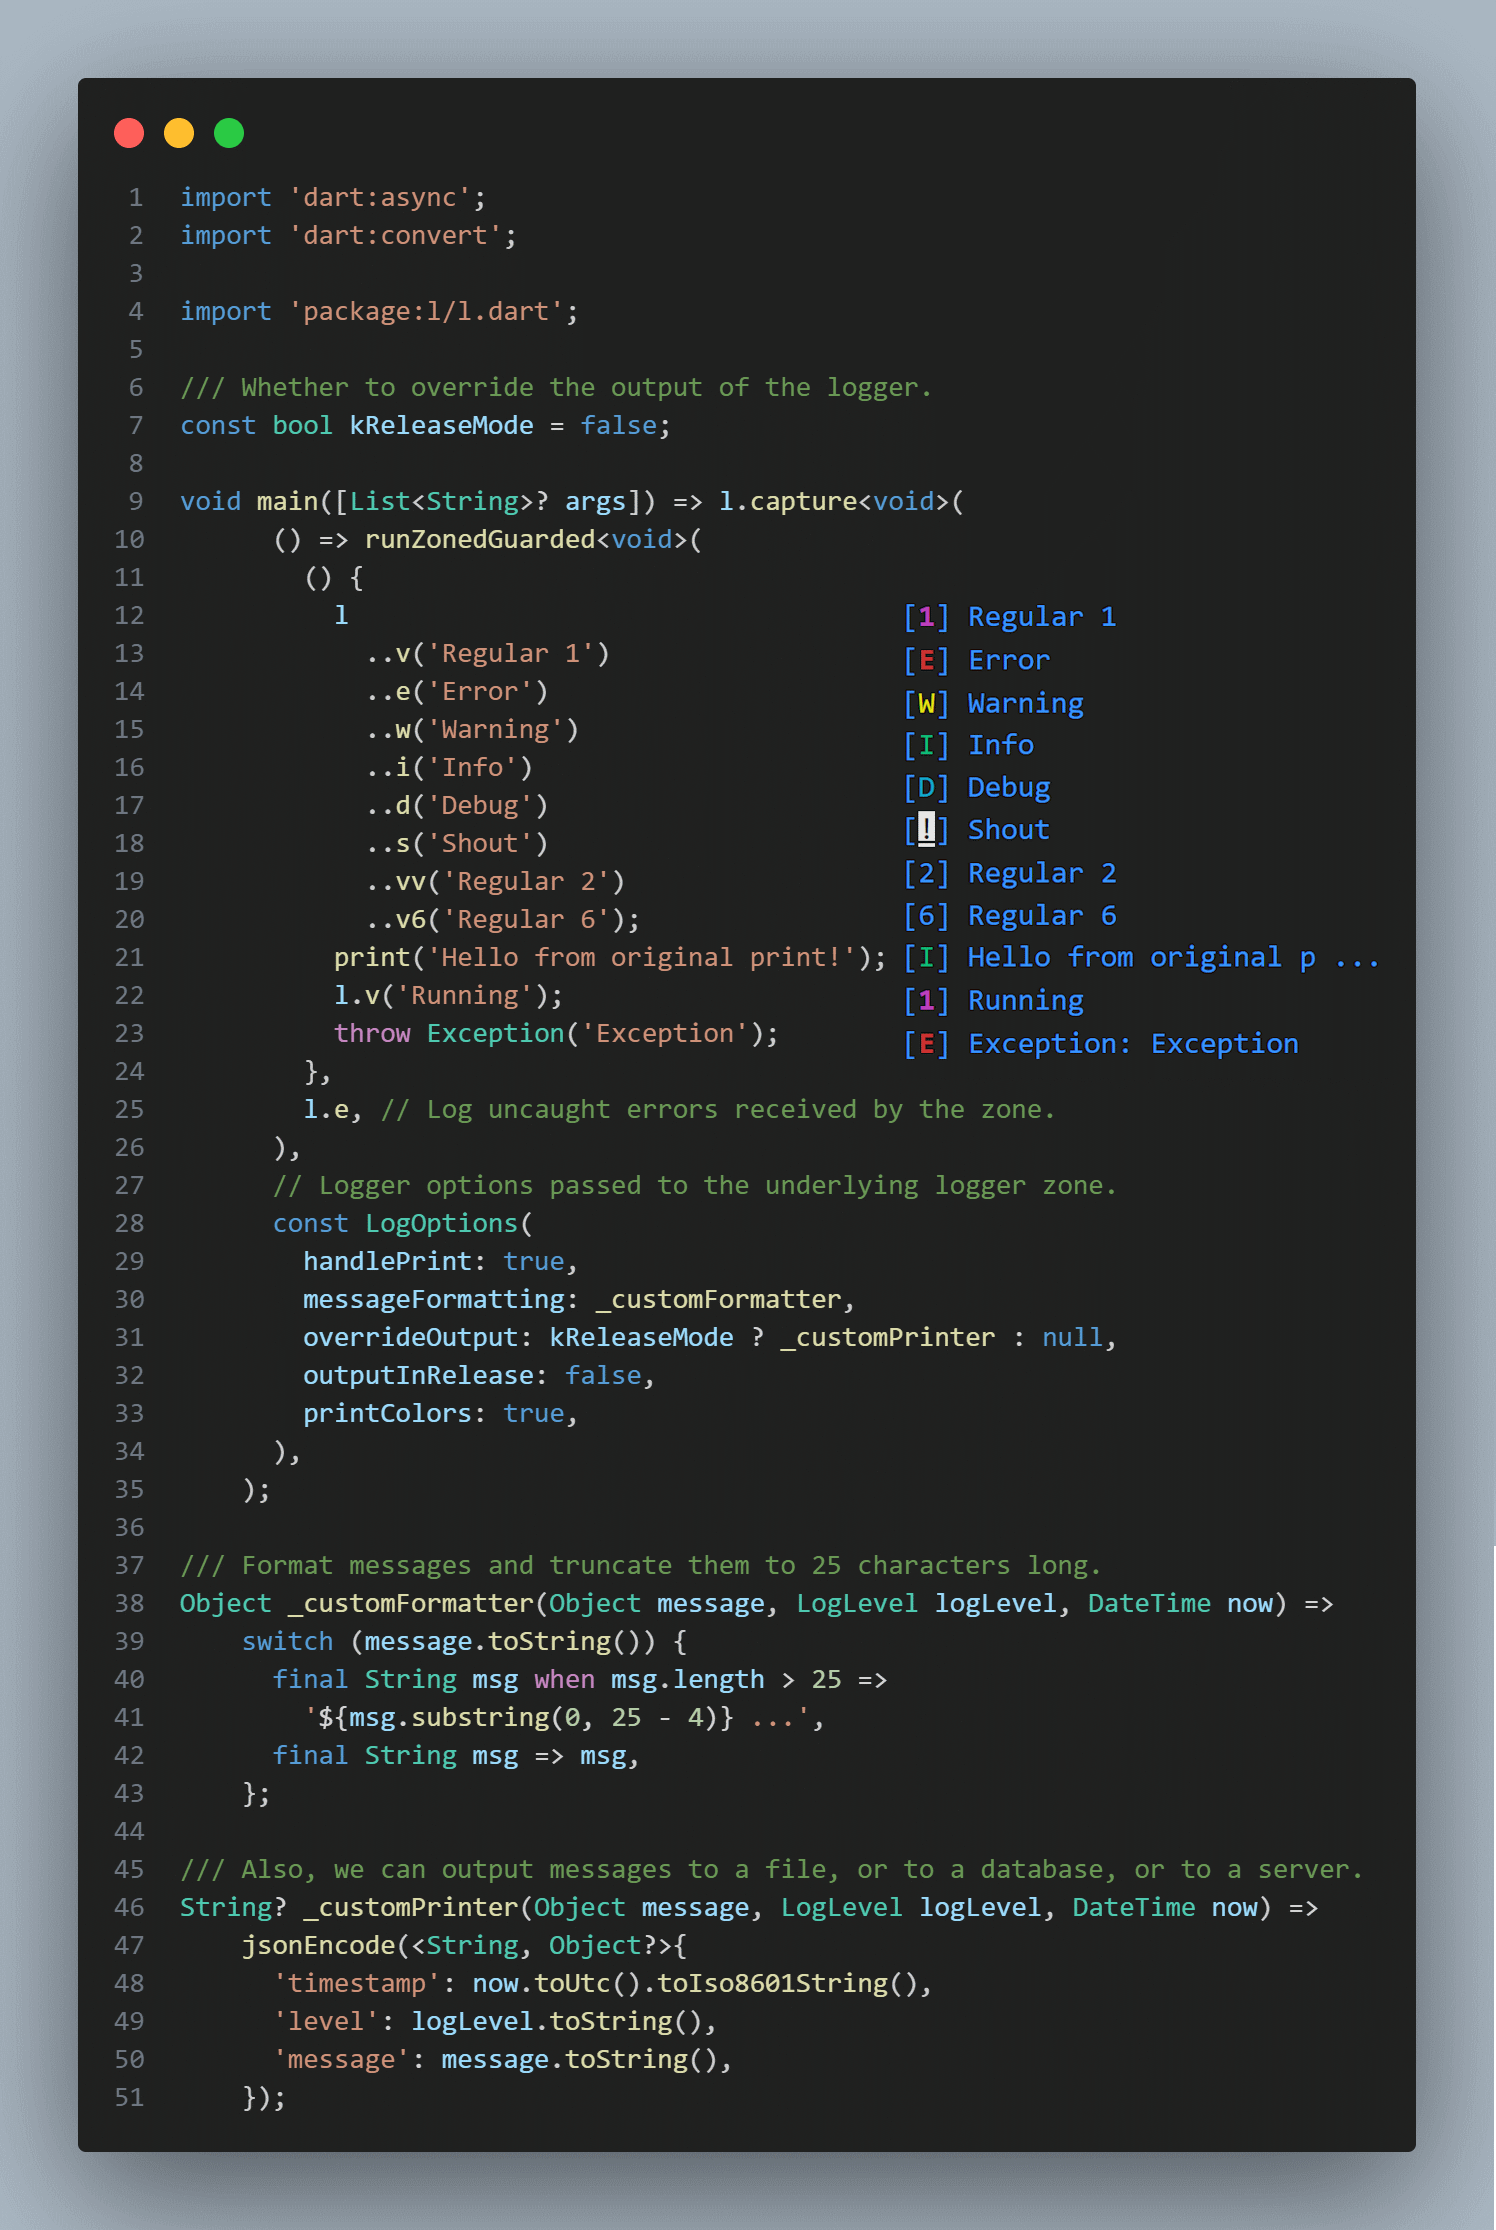
Task: Click the [2] badge beside Regular 2
Action: (926, 873)
